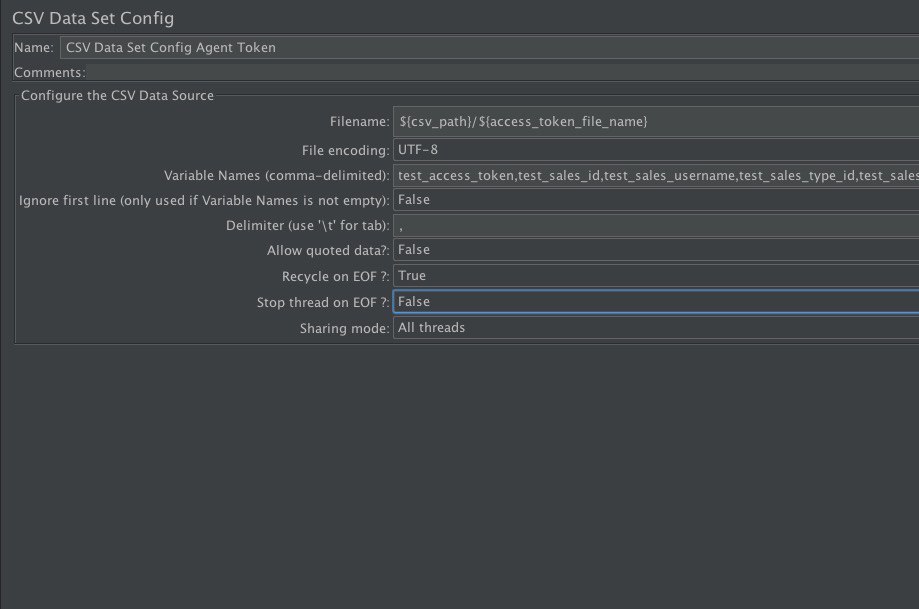Click the Recycle on EOF ?: label
Viewport: 919px width, 609px height.
tap(335, 276)
